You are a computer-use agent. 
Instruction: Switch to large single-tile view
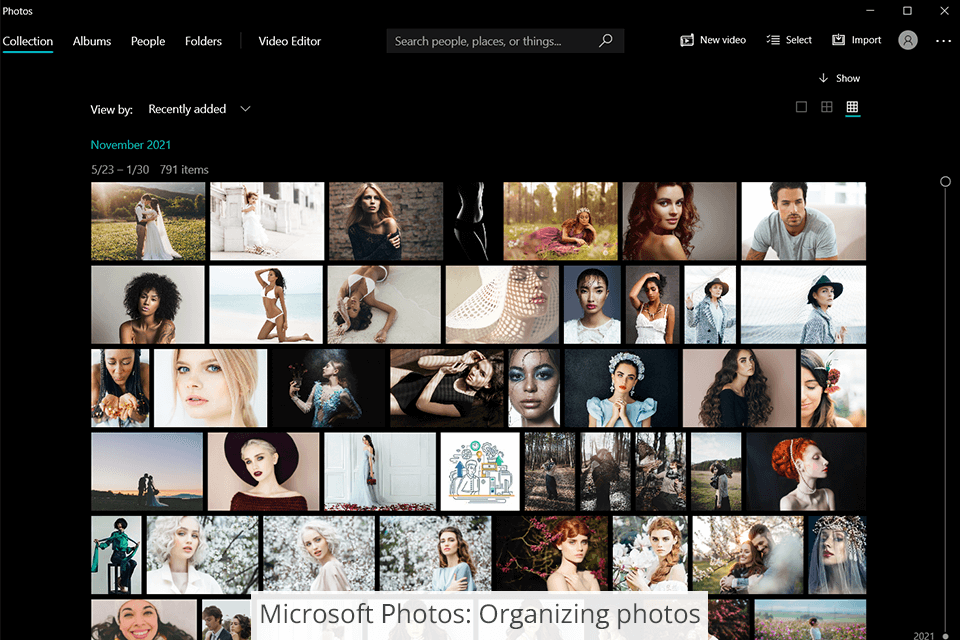click(801, 107)
